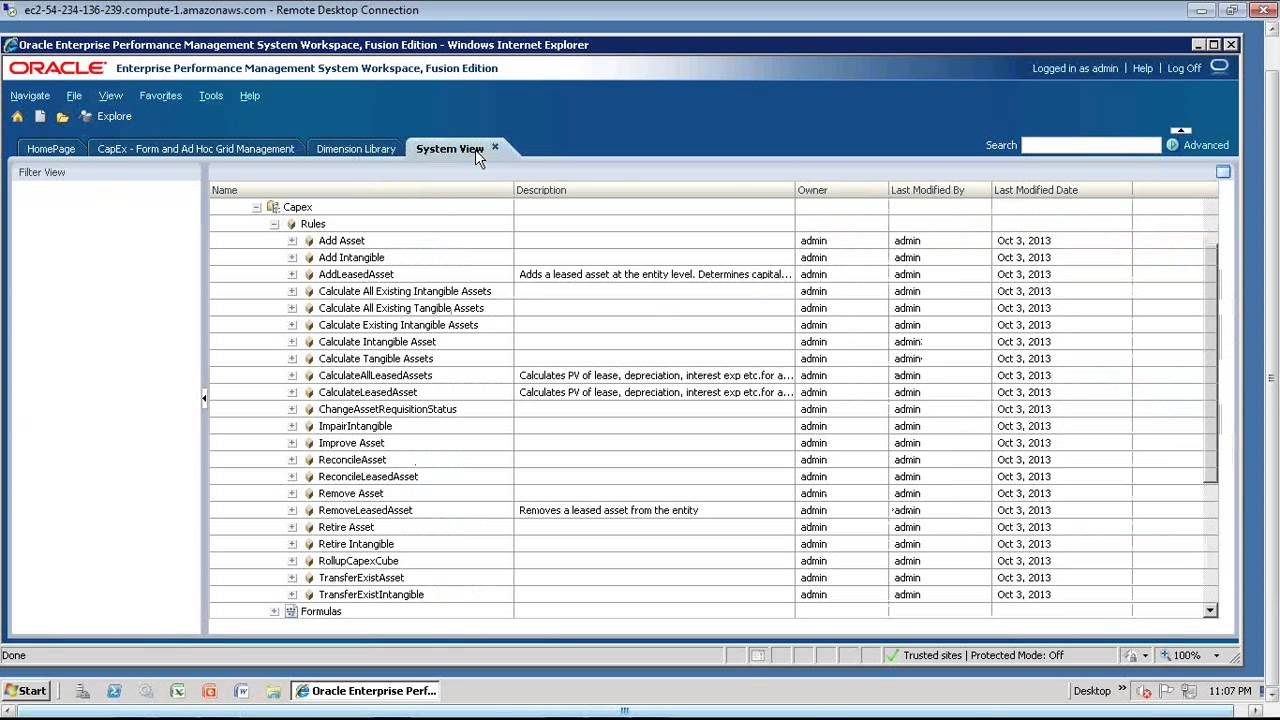Expand the Add Asset rule
This screenshot has width=1280, height=720.
pos(292,241)
